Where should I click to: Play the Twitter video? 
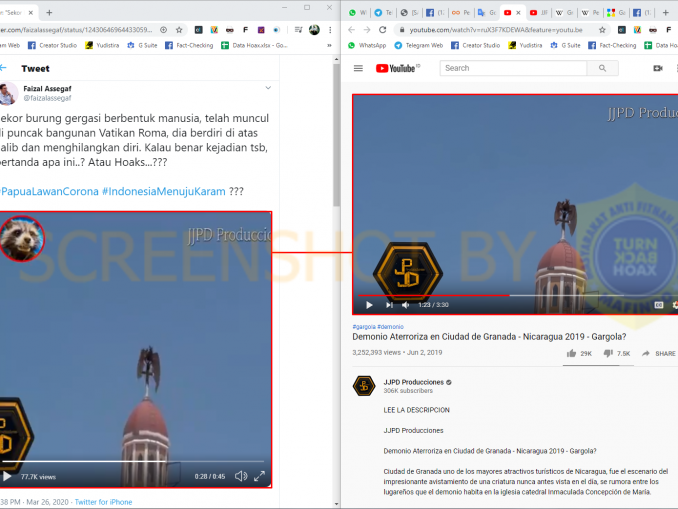tap(7, 477)
